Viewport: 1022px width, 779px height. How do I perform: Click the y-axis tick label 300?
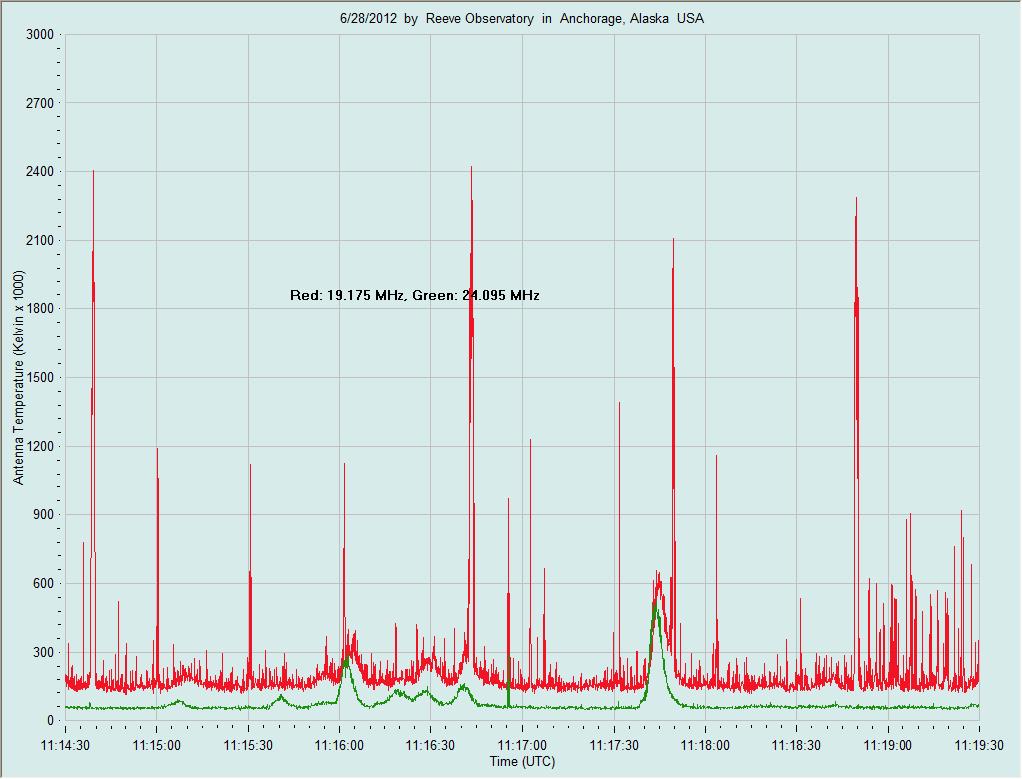pyautogui.click(x=43, y=653)
